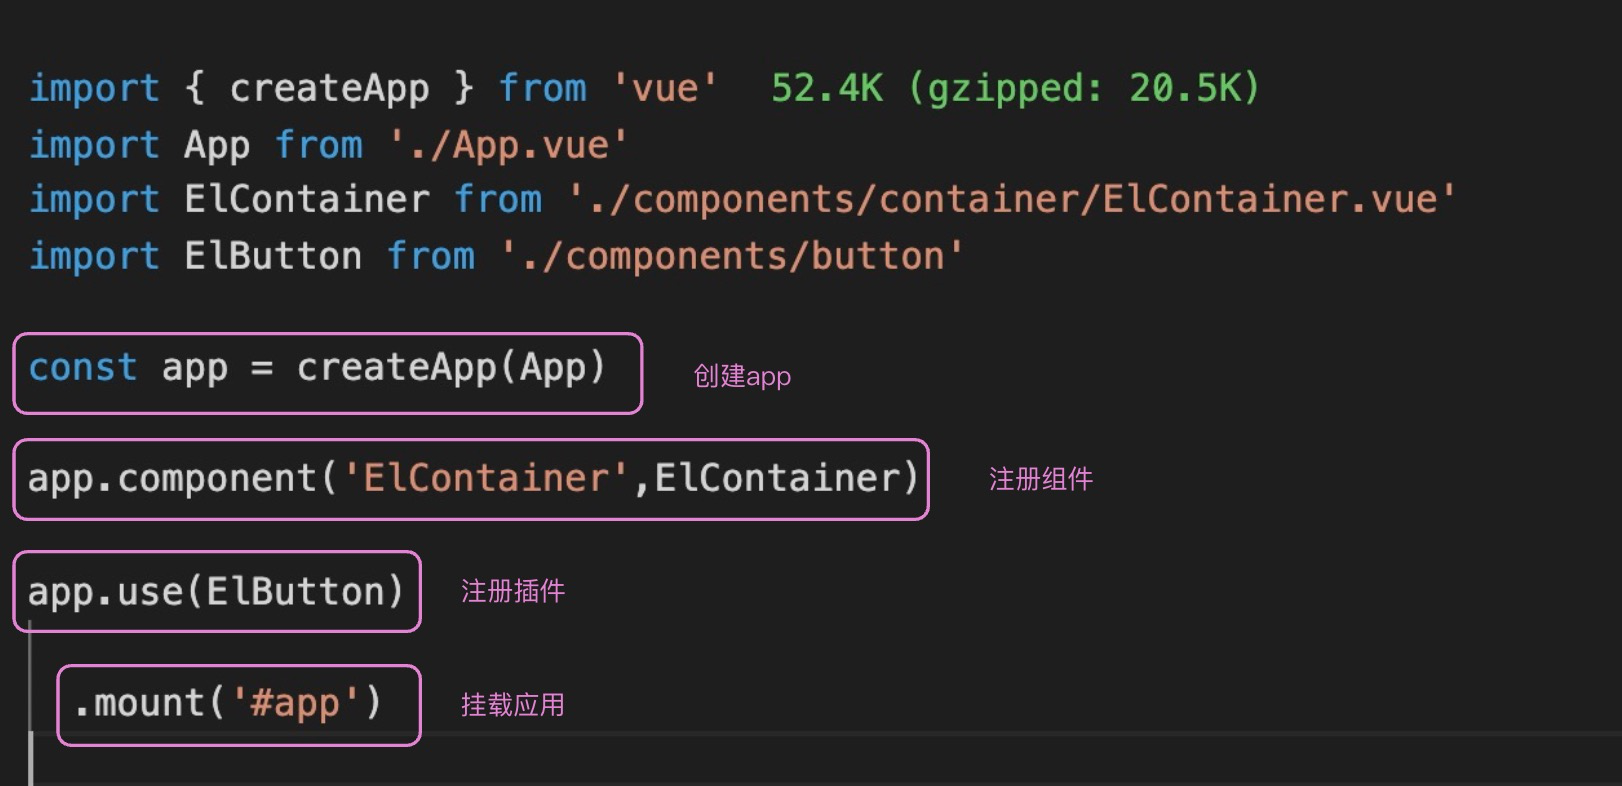Click the App identifier in second import
The width and height of the screenshot is (1622, 786).
pyautogui.click(x=217, y=146)
